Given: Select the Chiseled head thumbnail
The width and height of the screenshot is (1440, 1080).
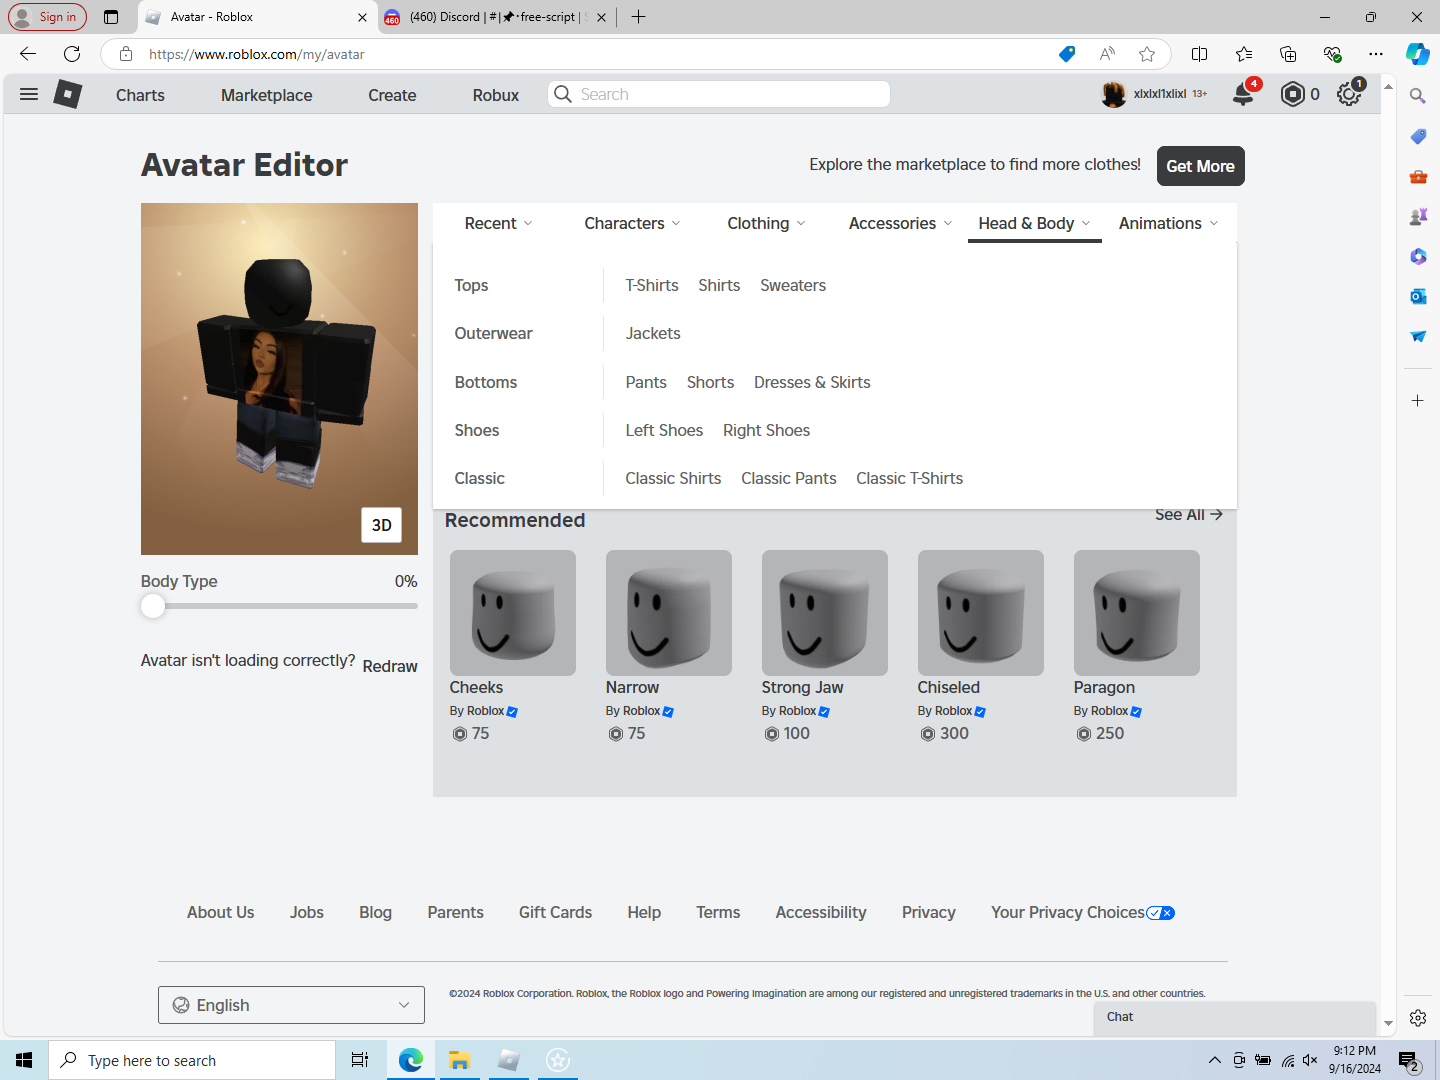Looking at the screenshot, I should pyautogui.click(x=981, y=613).
